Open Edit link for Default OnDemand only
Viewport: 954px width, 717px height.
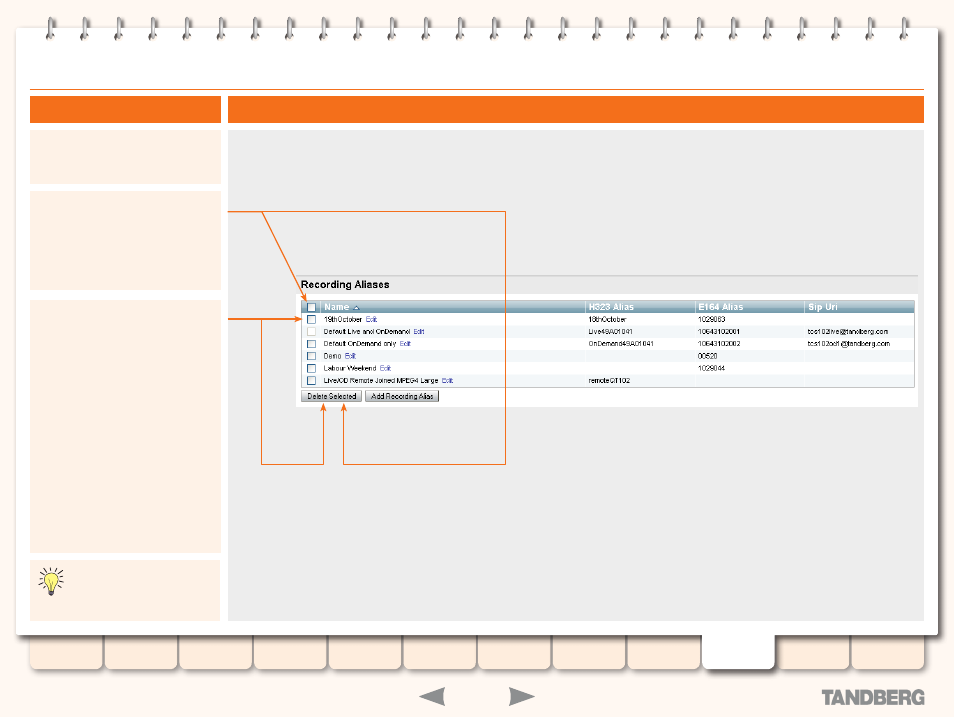(x=405, y=344)
